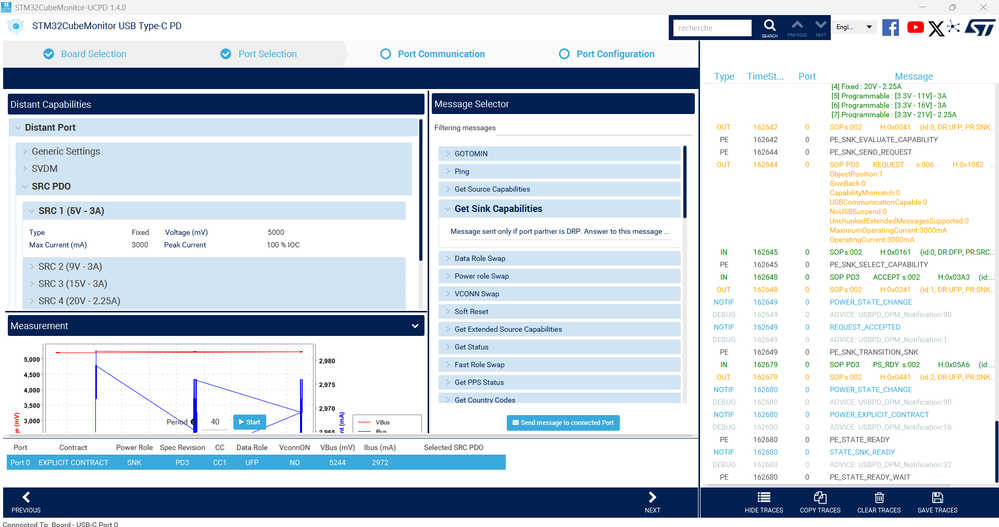Image resolution: width=999 pixels, height=527 pixels.
Task: Switch to Port Configuration step
Action: click(x=607, y=54)
